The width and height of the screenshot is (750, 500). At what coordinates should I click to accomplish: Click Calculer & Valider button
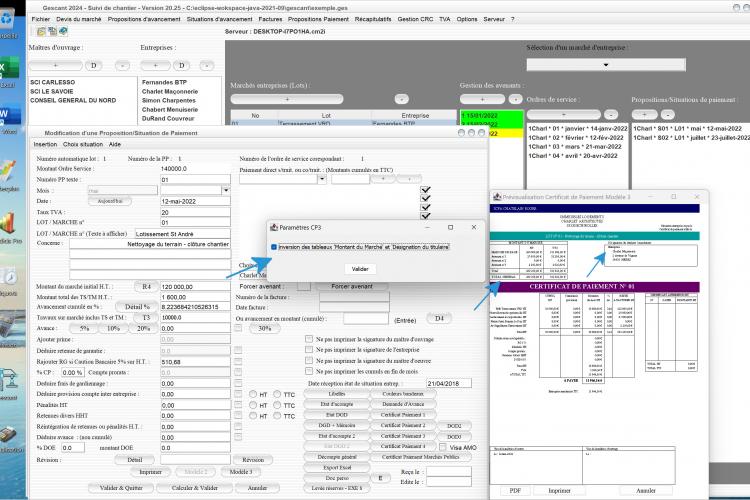click(x=195, y=488)
